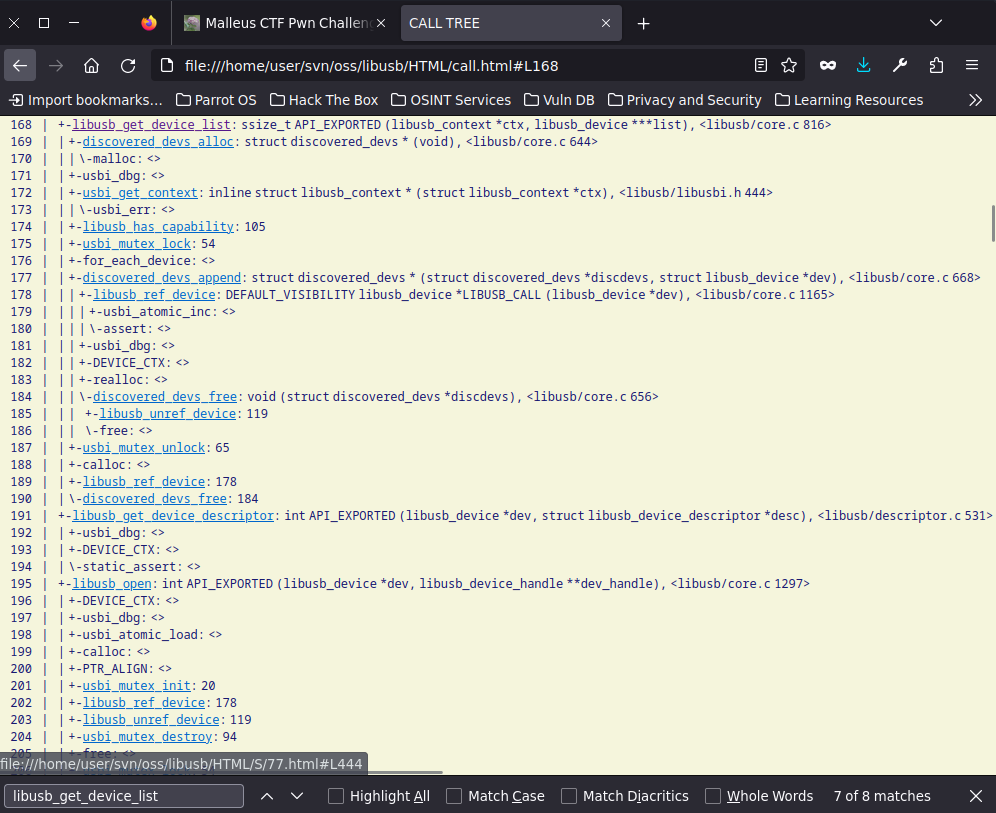Open the Downloads panel icon
Image resolution: width=996 pixels, height=813 pixels.
[x=863, y=64]
